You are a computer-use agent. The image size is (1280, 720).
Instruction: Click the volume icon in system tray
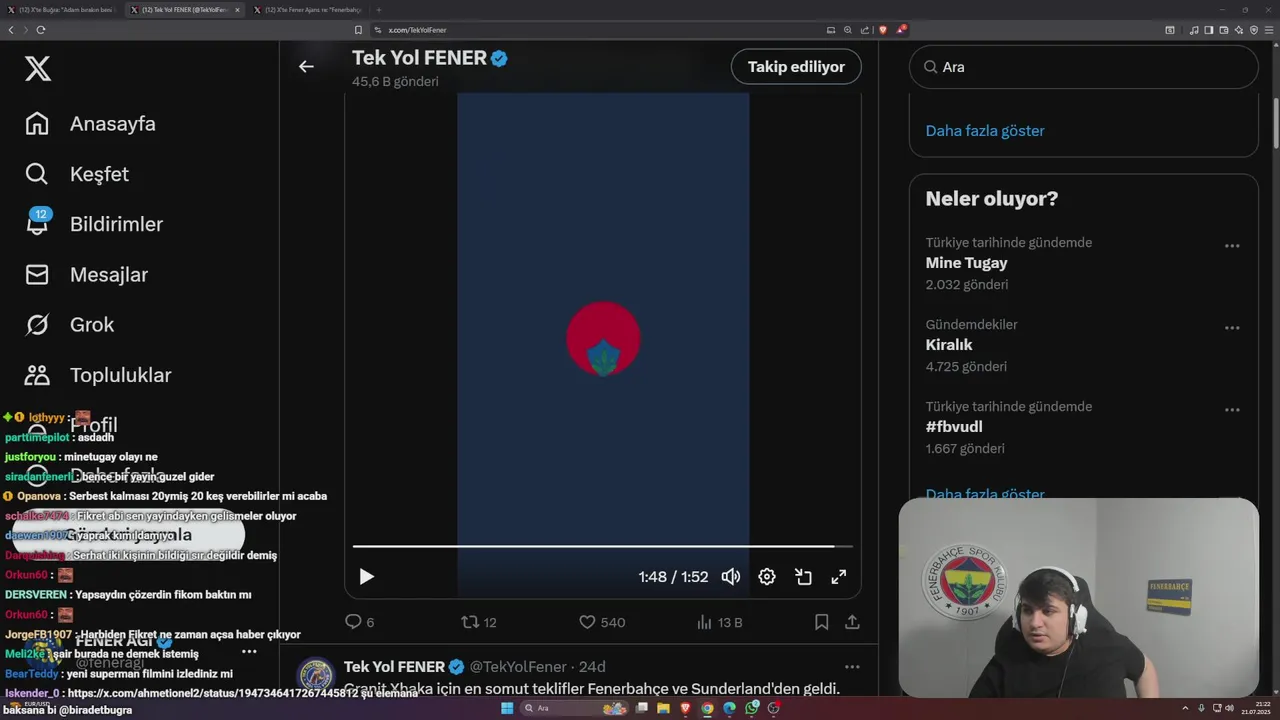click(x=1228, y=708)
